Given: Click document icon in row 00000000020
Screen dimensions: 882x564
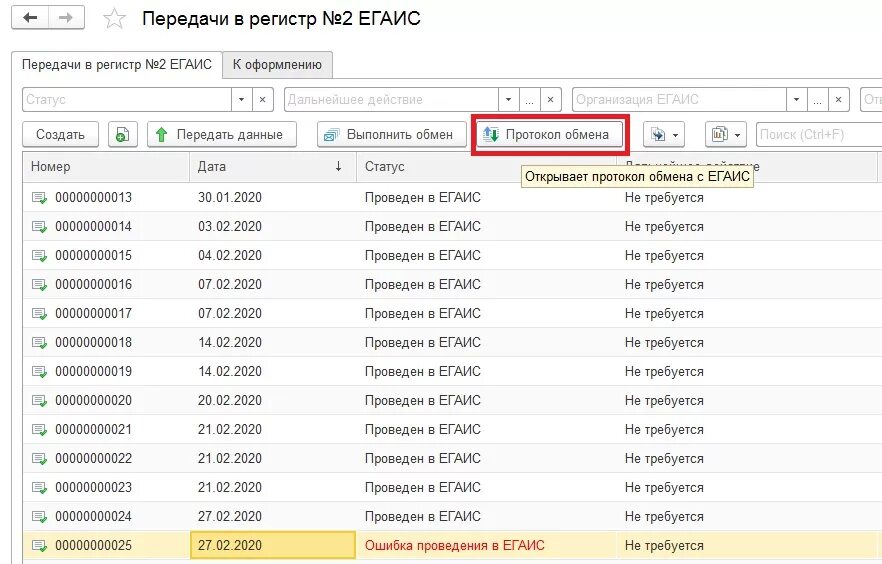Looking at the screenshot, I should pyautogui.click(x=39, y=401).
